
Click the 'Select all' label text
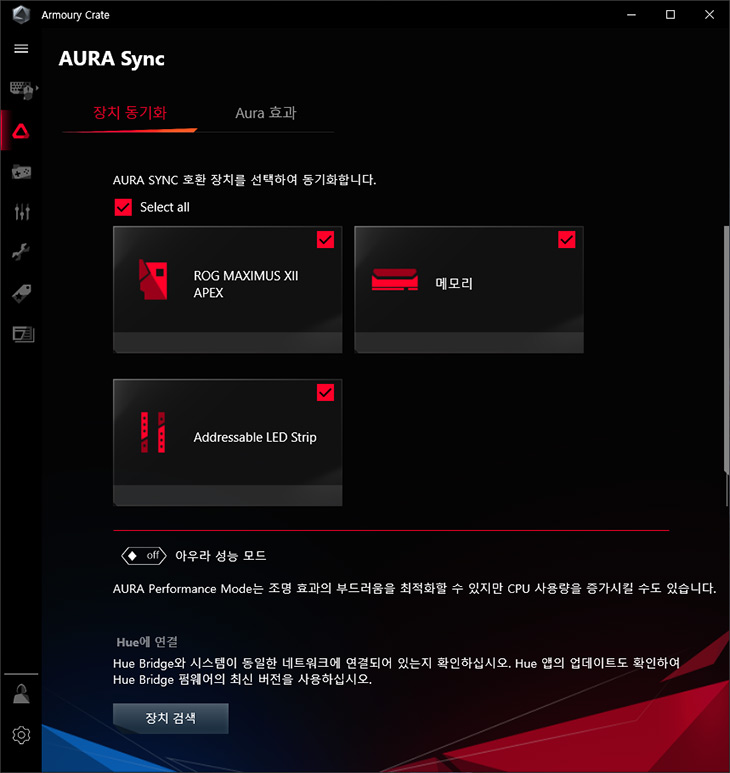[x=165, y=207]
